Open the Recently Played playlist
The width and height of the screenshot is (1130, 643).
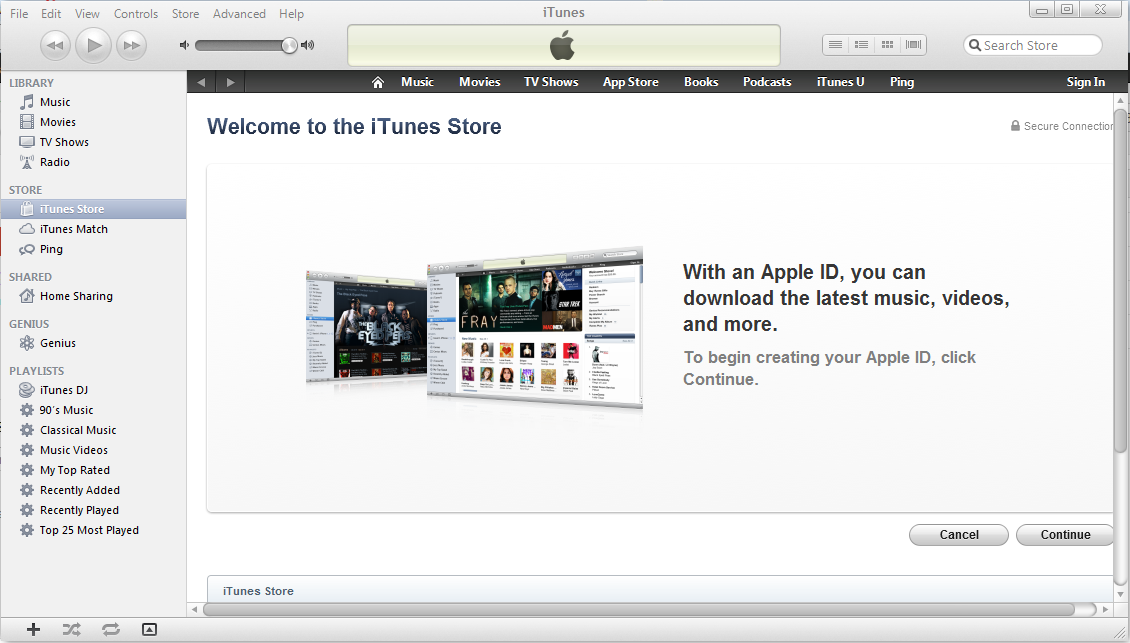(93, 510)
